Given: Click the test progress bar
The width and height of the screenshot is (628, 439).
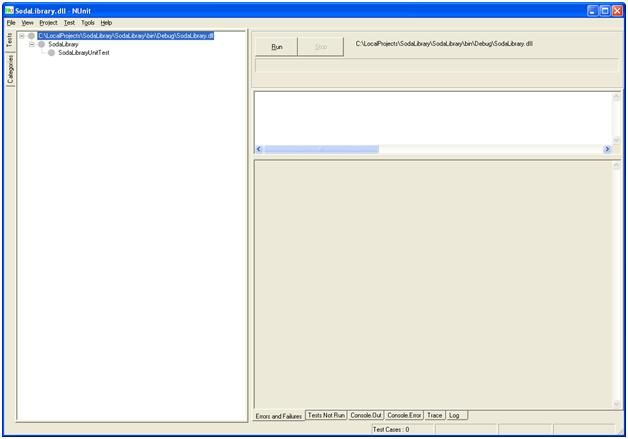Looking at the screenshot, I should point(437,66).
